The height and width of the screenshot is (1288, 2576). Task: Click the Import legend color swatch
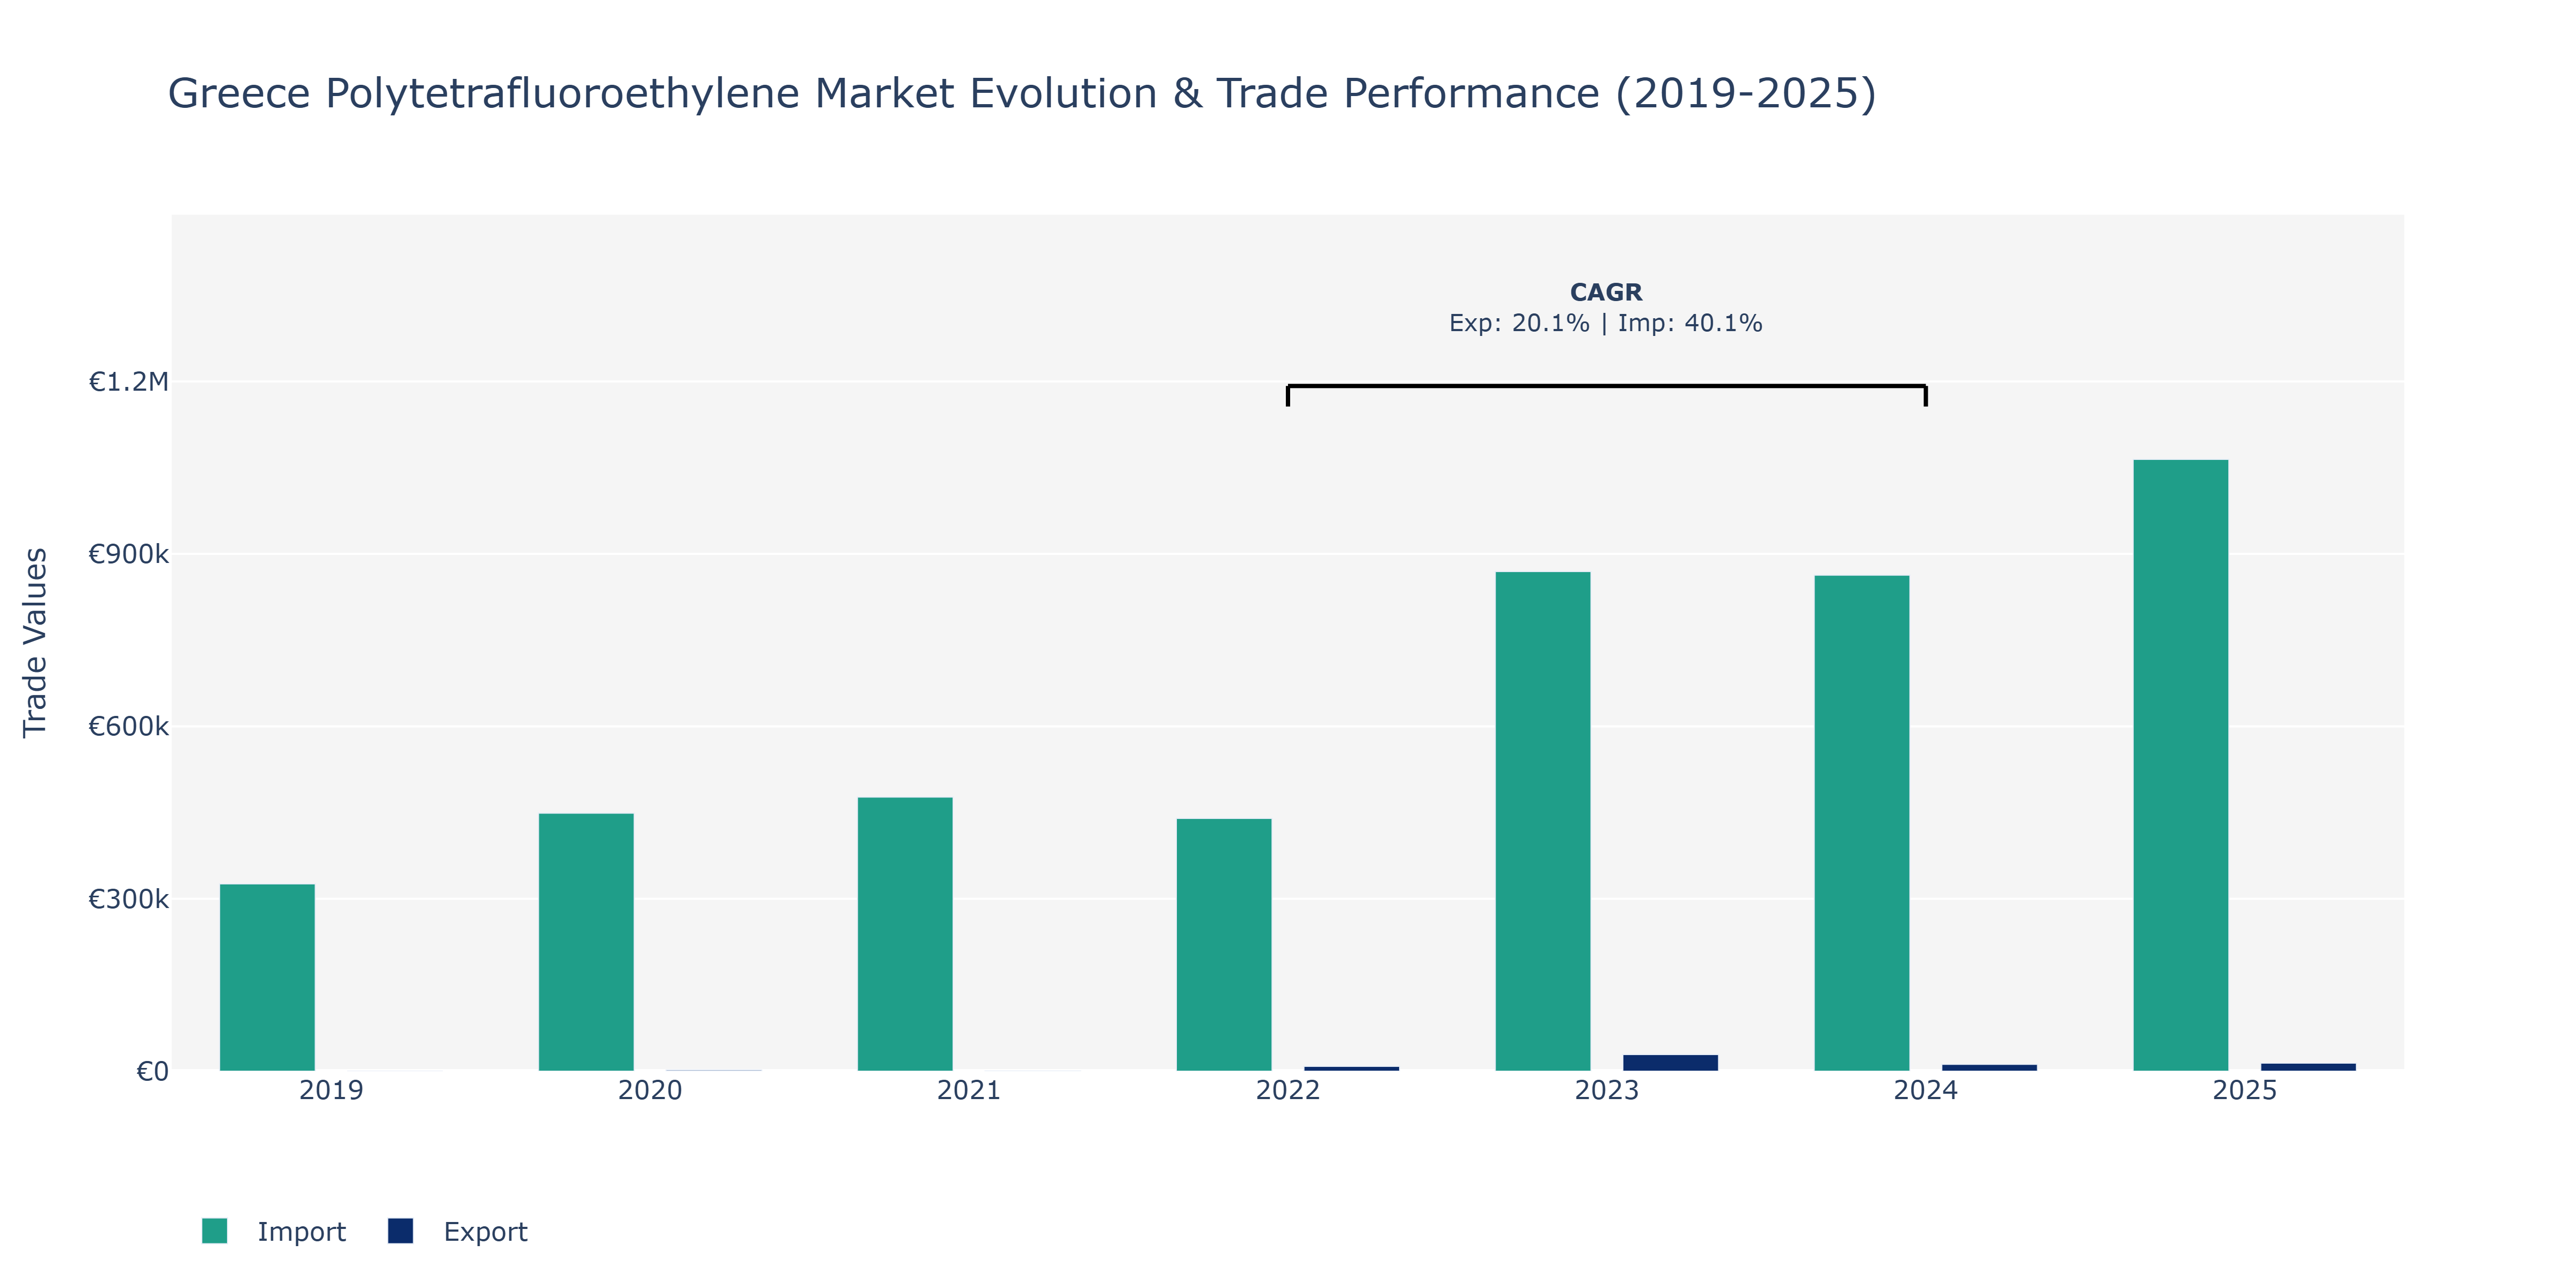pyautogui.click(x=214, y=1231)
